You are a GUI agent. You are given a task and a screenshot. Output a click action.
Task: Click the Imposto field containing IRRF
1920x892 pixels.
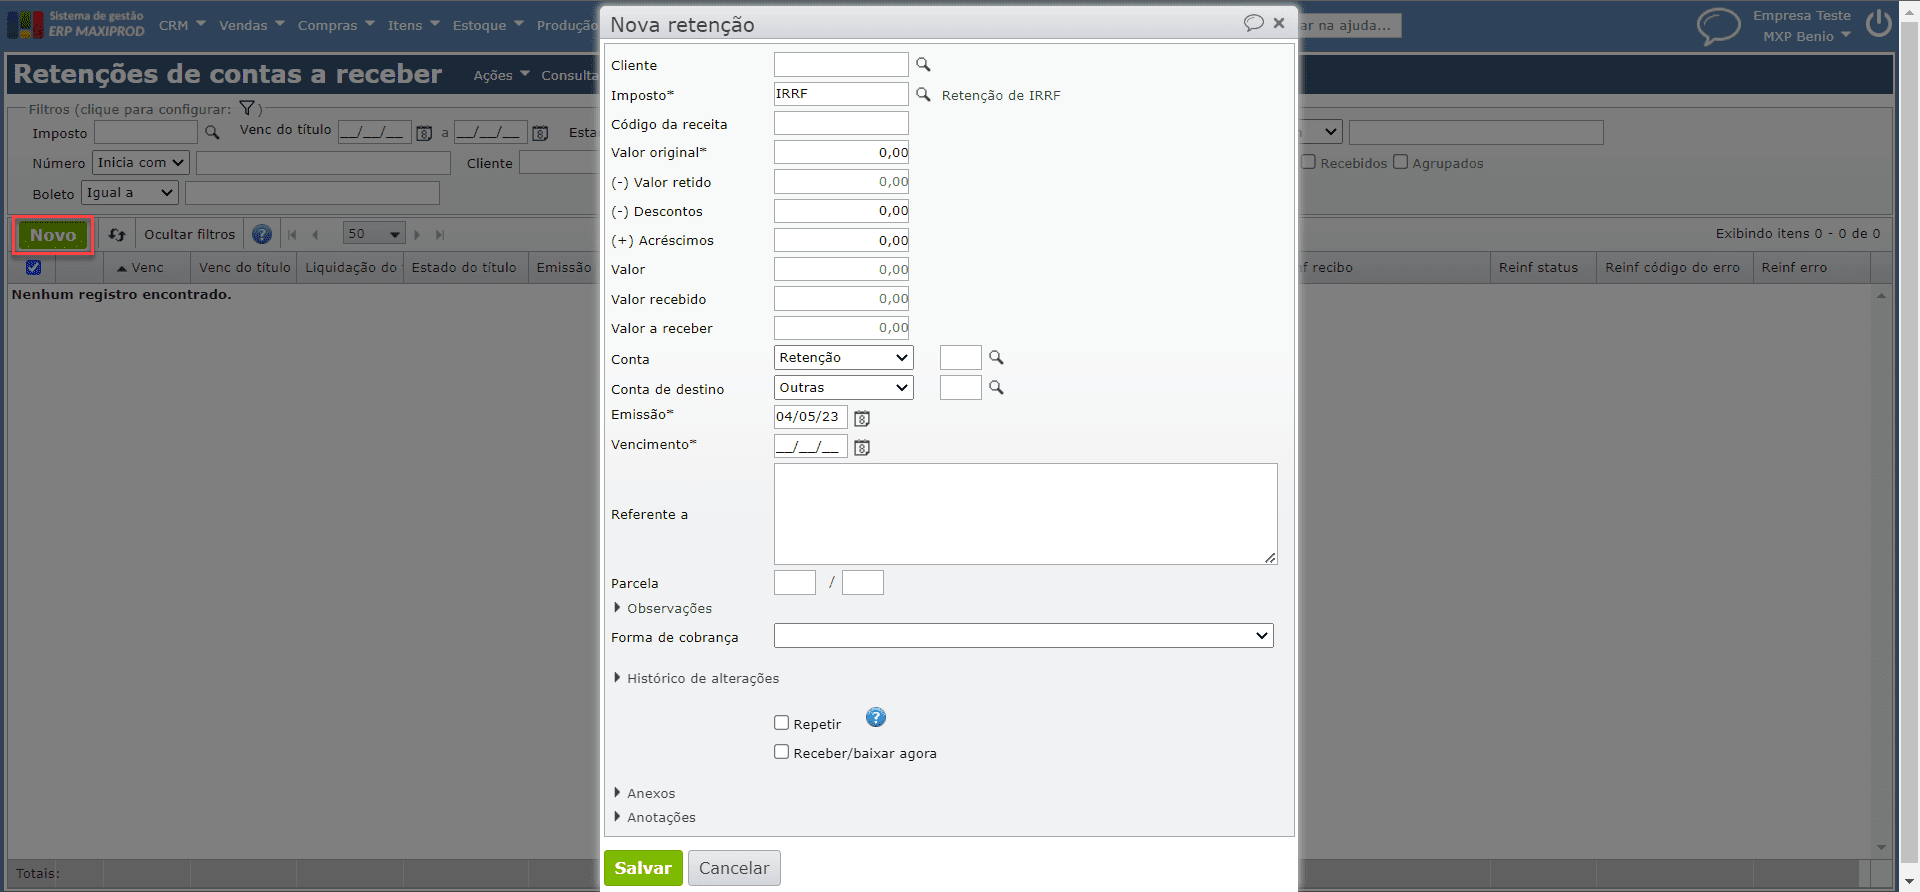tap(841, 94)
